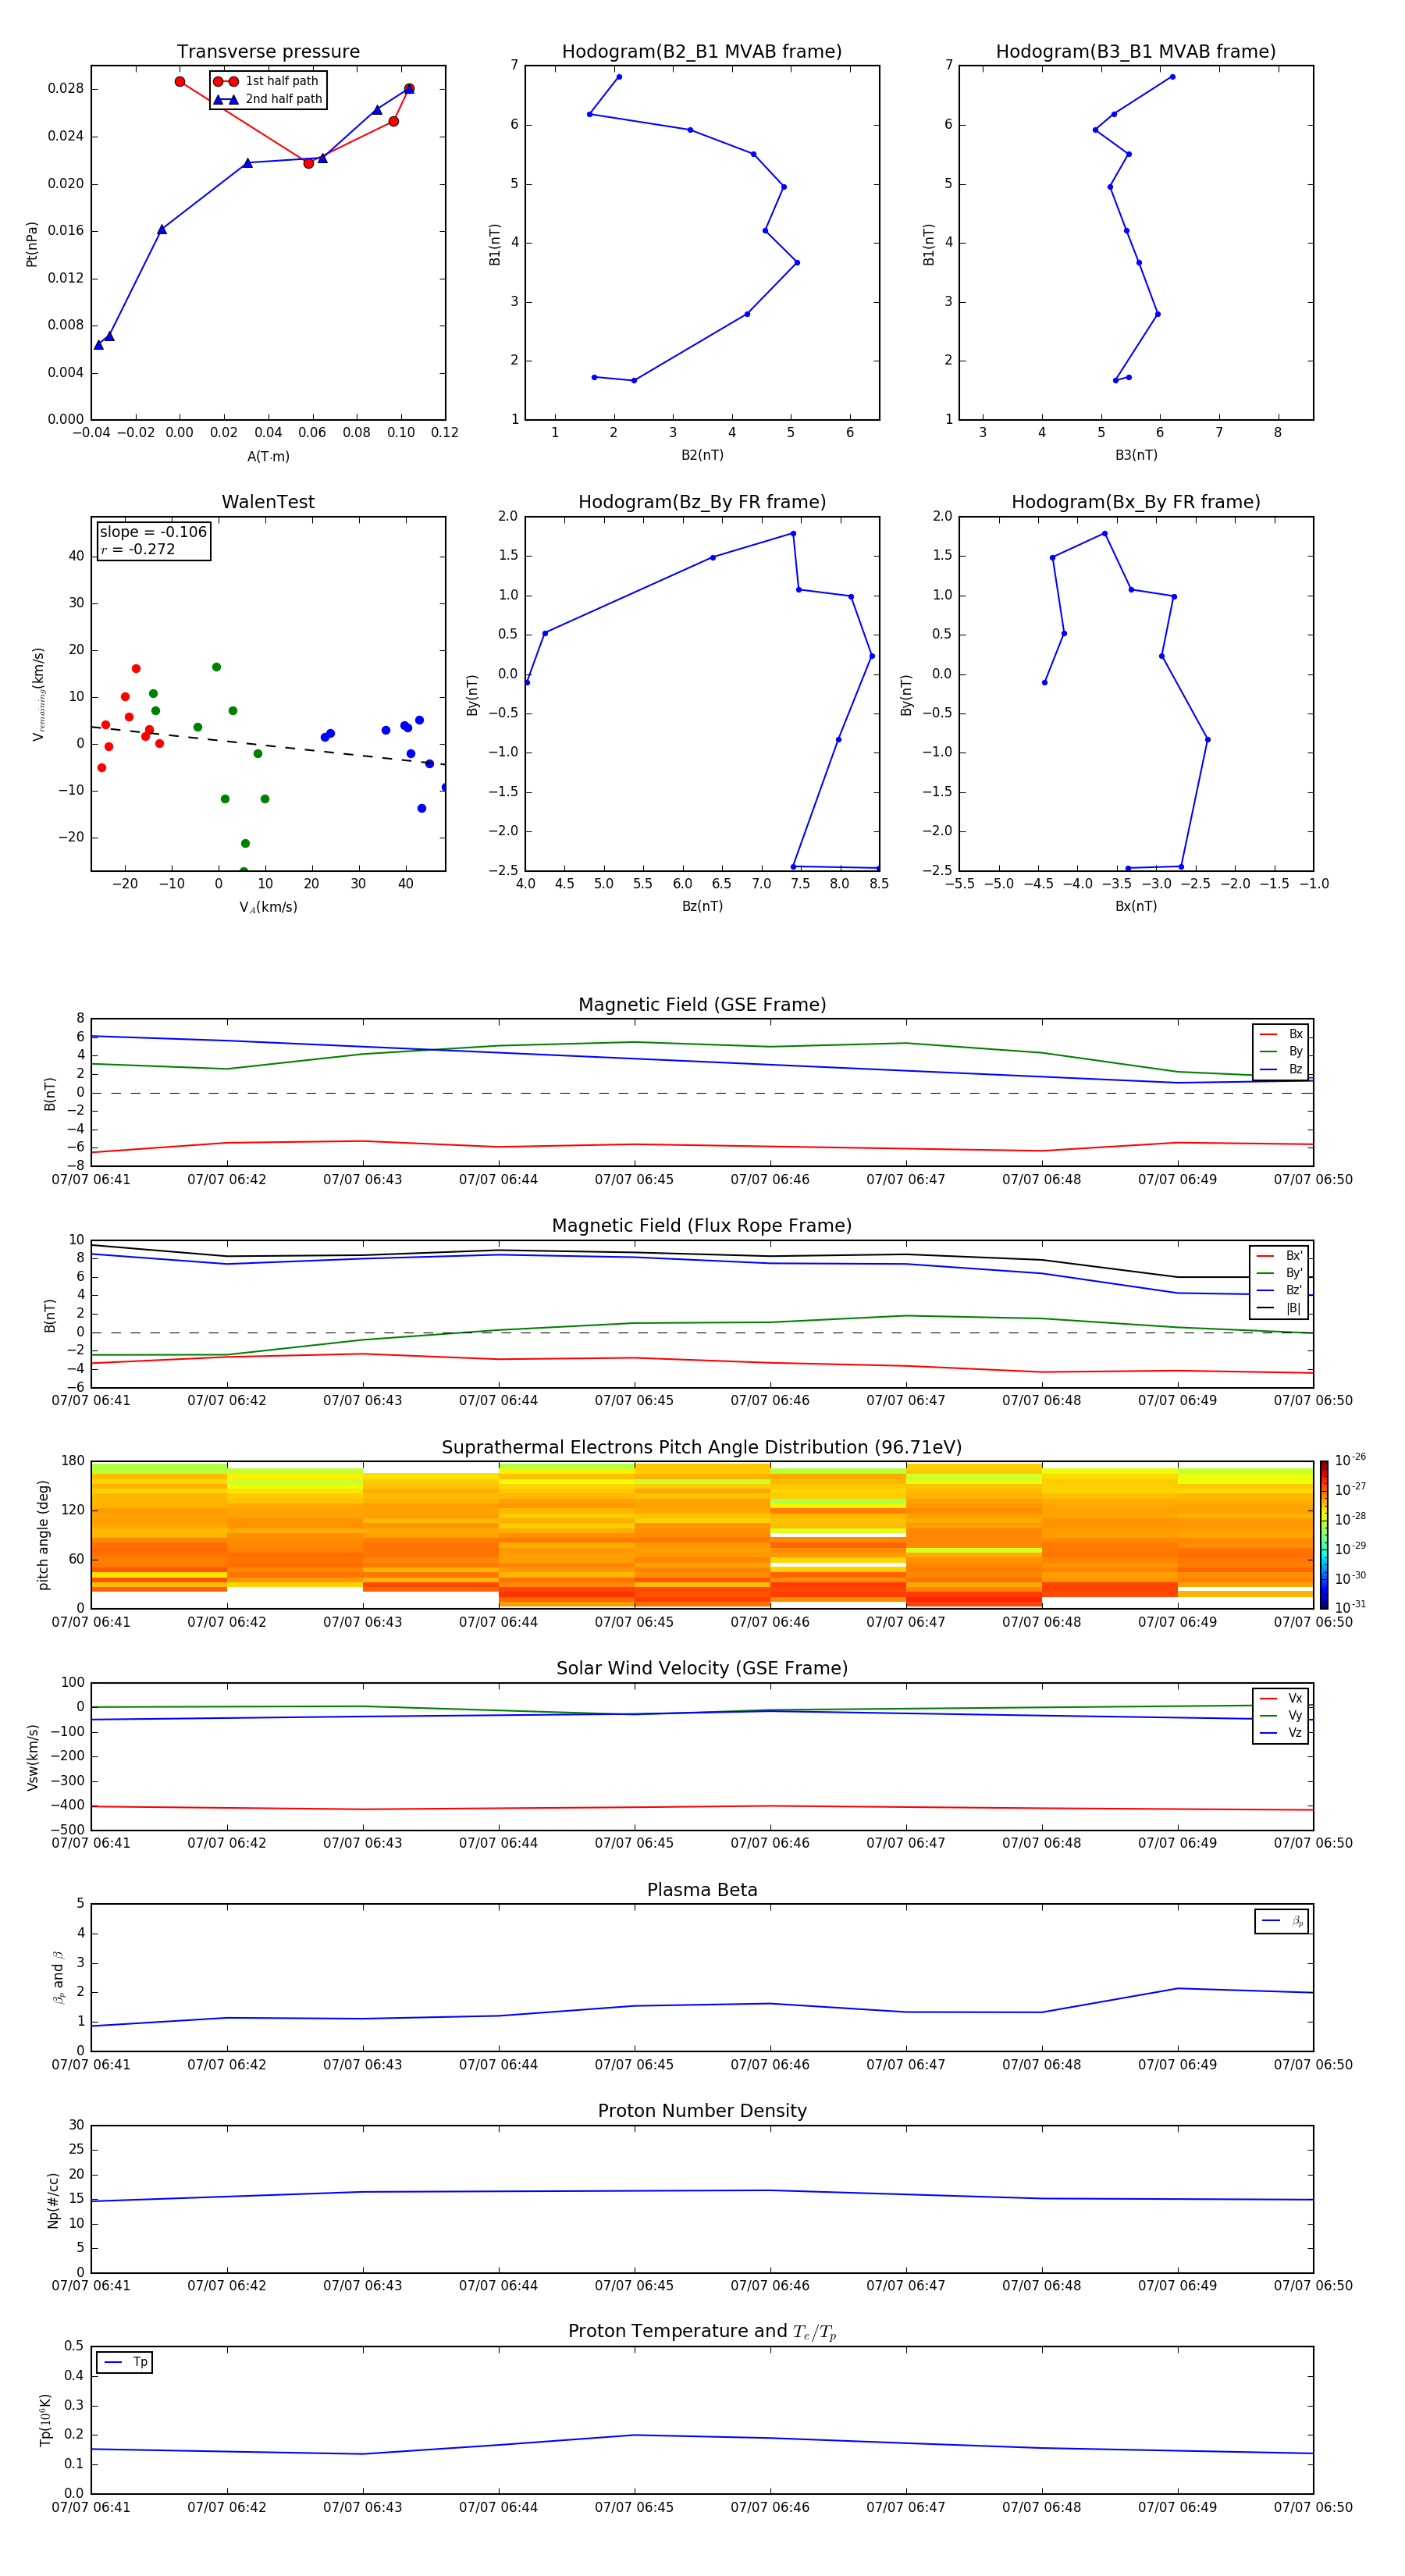This screenshot has width=1405, height=2576.
Task: Click the 'Transverse pressure' plot title
Action: tap(268, 52)
